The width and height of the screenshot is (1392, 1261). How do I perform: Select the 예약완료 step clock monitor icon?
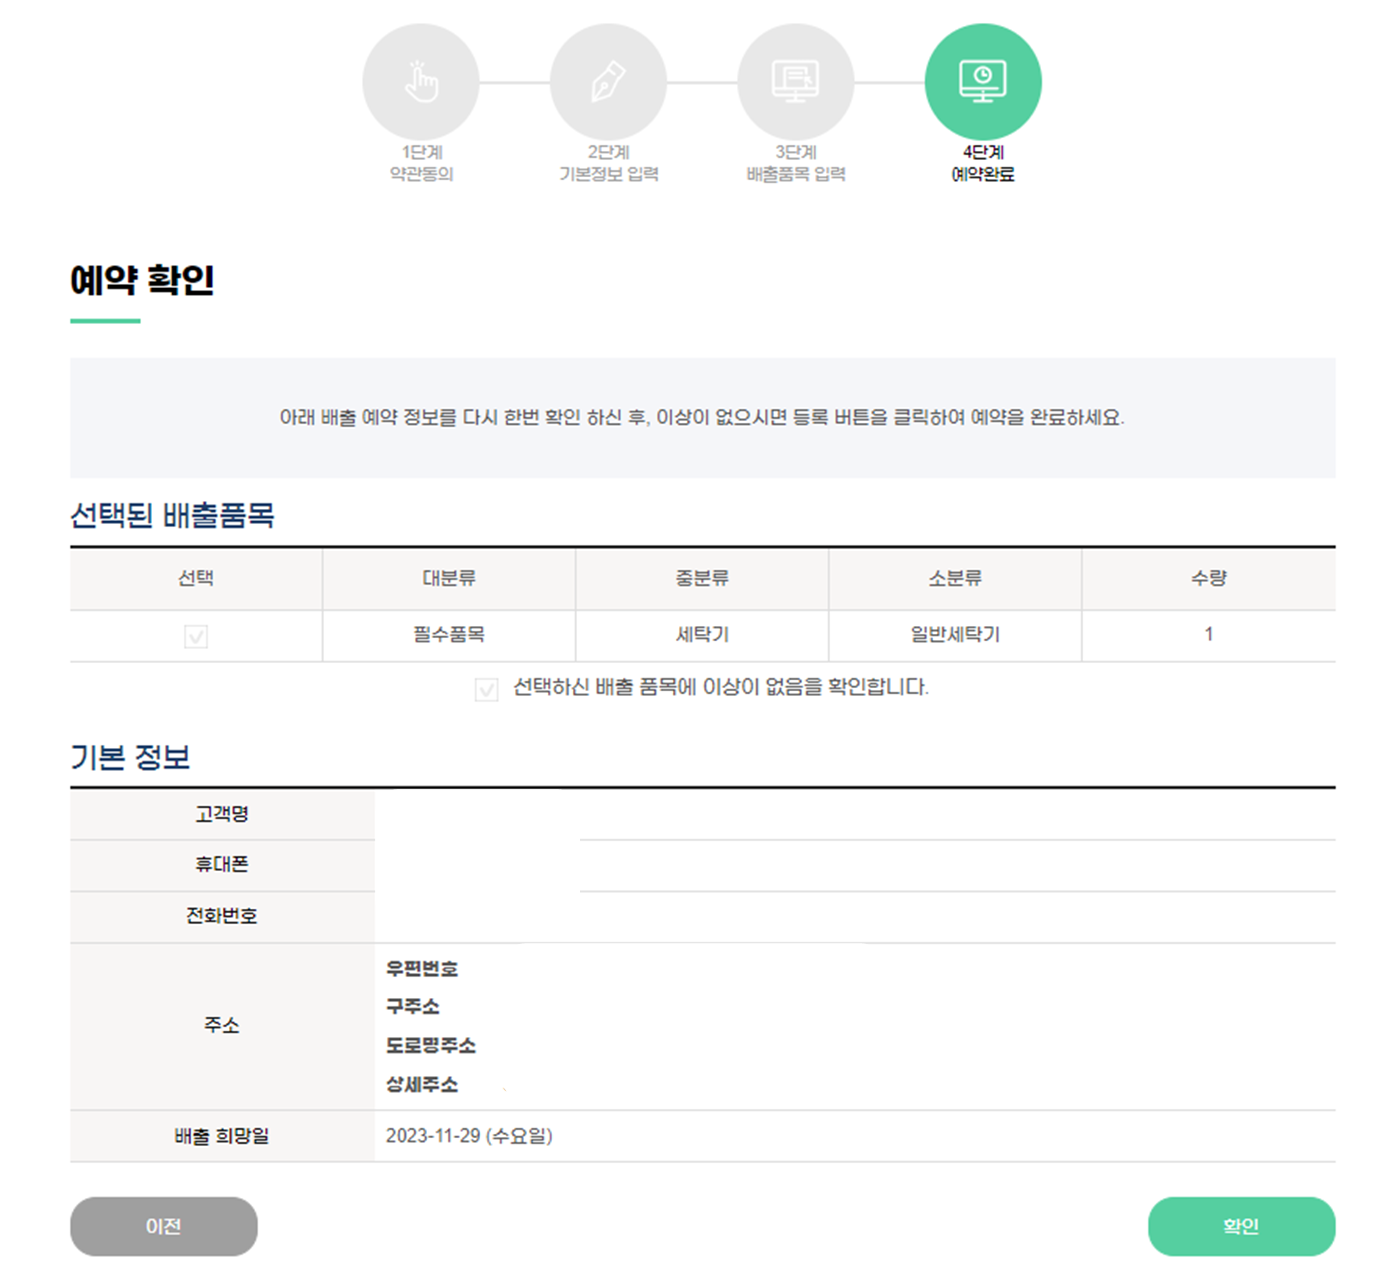[x=984, y=80]
